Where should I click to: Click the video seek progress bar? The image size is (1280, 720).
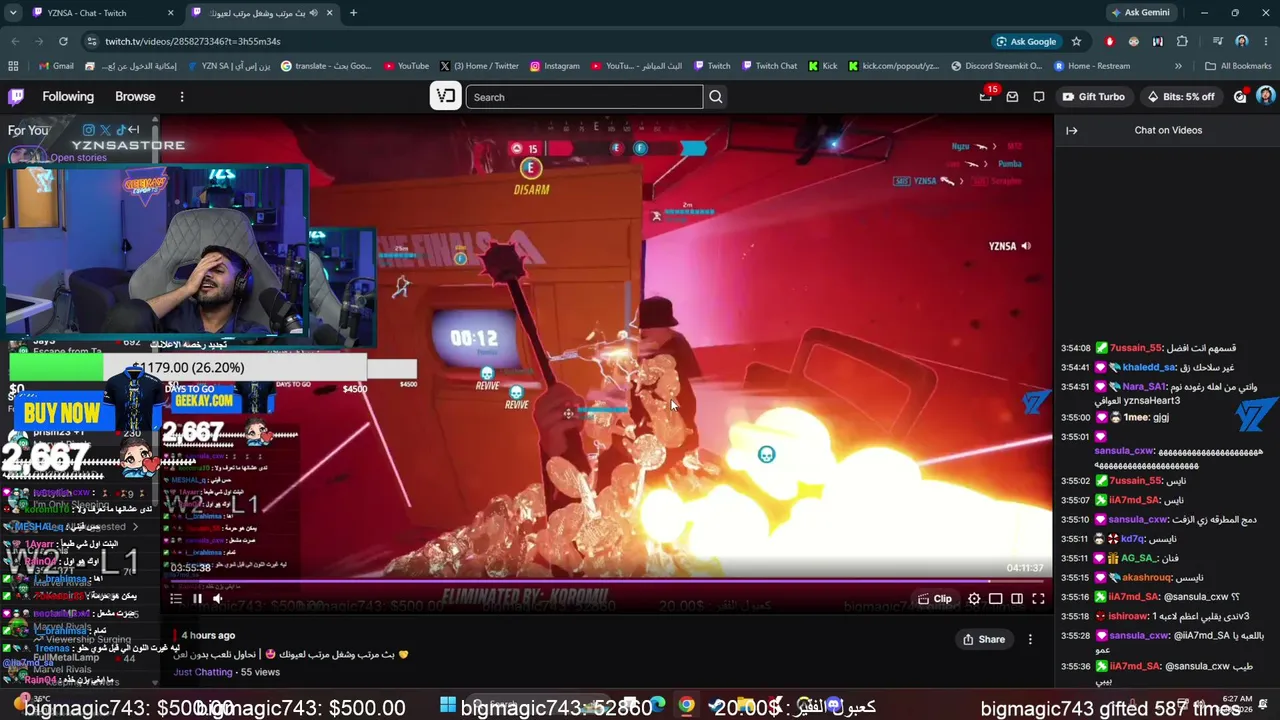tap(607, 581)
